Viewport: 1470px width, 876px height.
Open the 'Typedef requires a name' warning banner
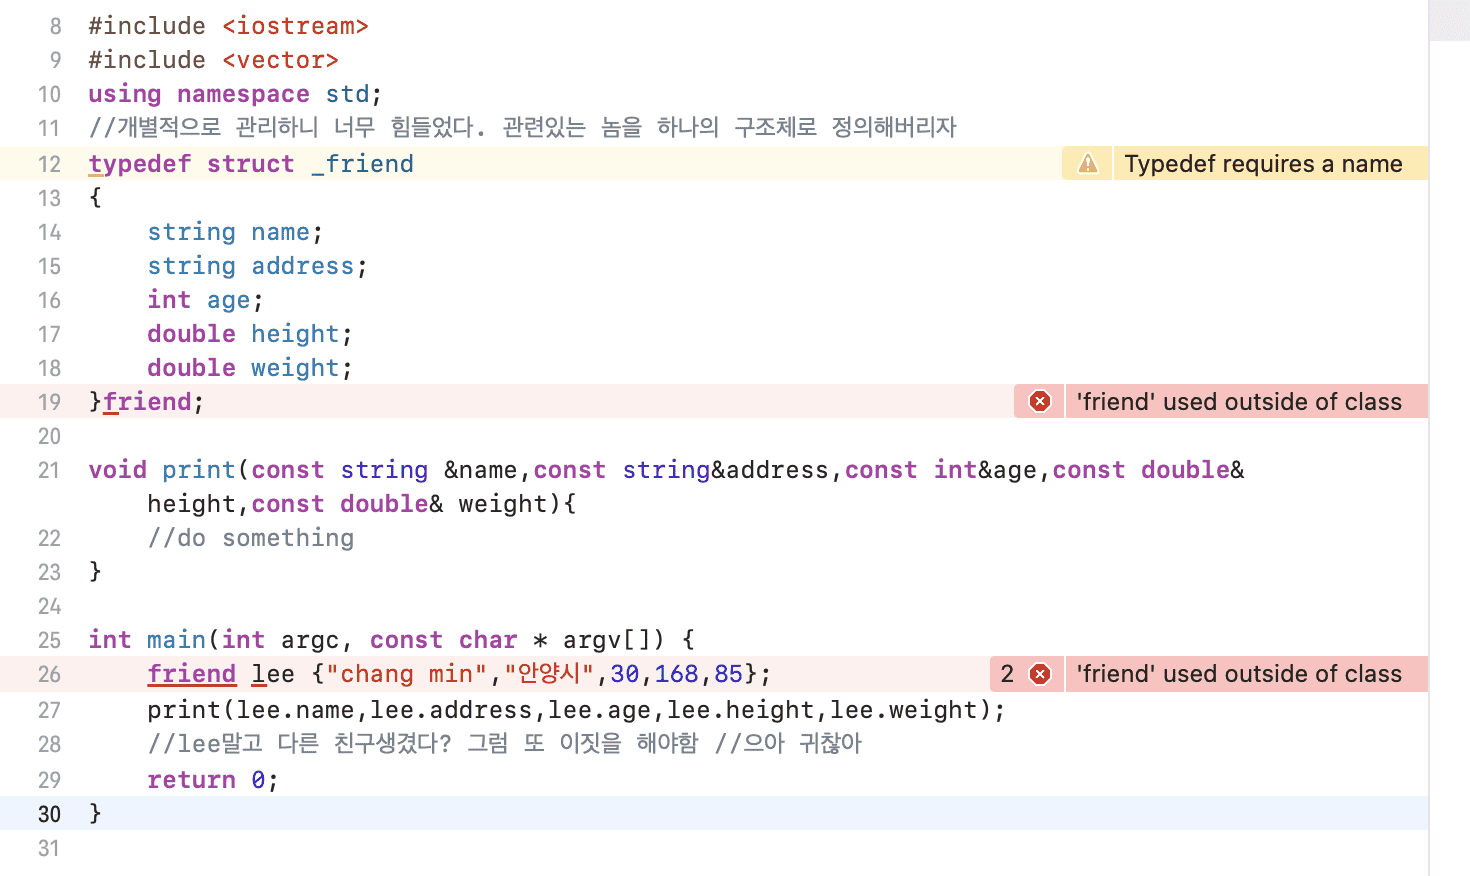[1263, 163]
